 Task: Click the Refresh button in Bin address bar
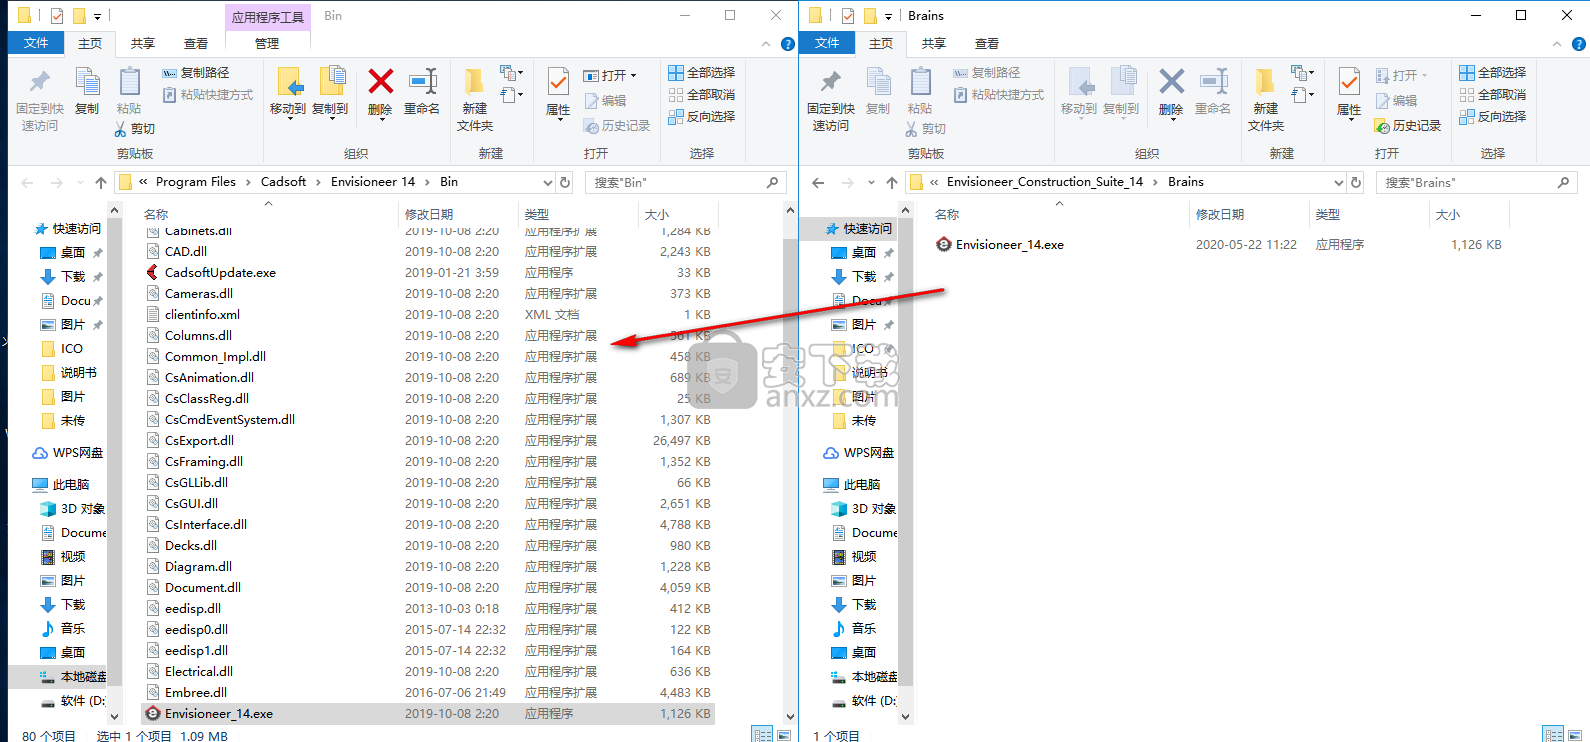click(x=565, y=182)
